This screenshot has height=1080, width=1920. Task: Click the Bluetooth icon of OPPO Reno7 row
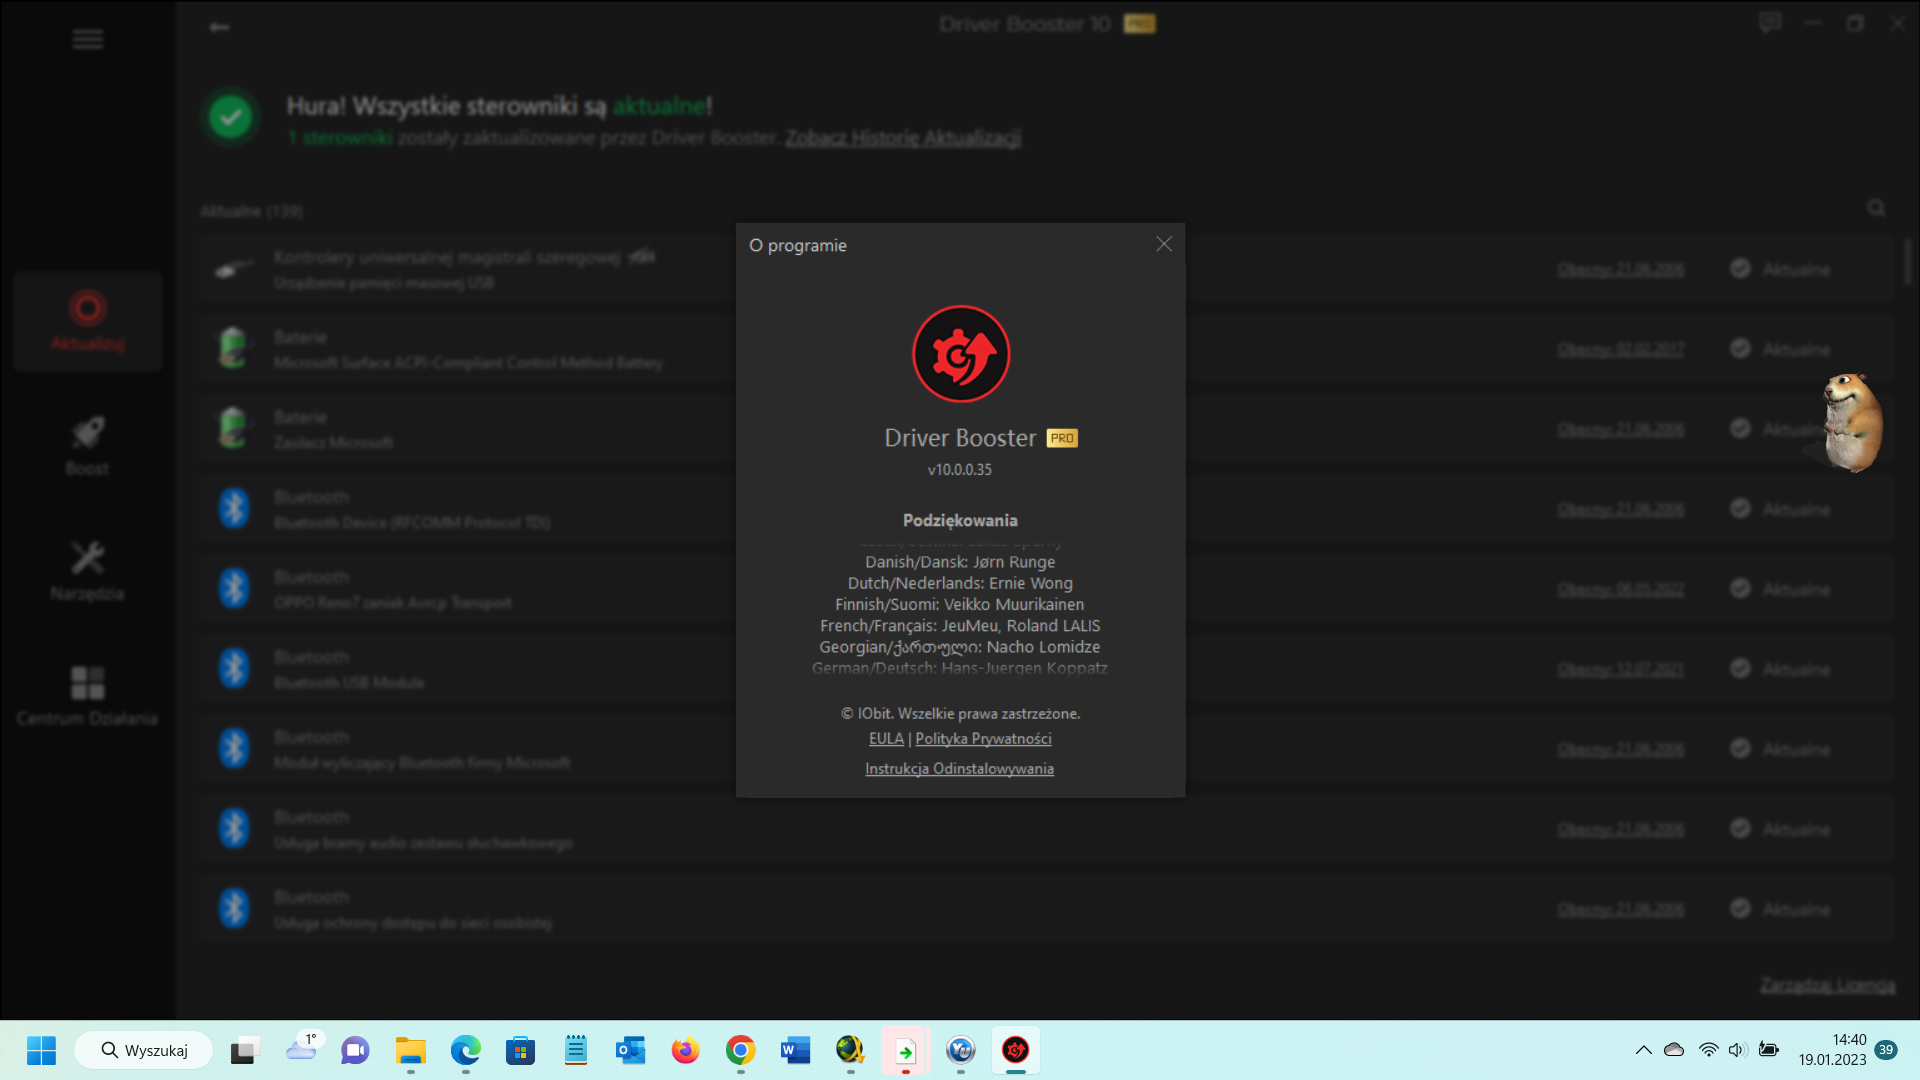point(234,588)
